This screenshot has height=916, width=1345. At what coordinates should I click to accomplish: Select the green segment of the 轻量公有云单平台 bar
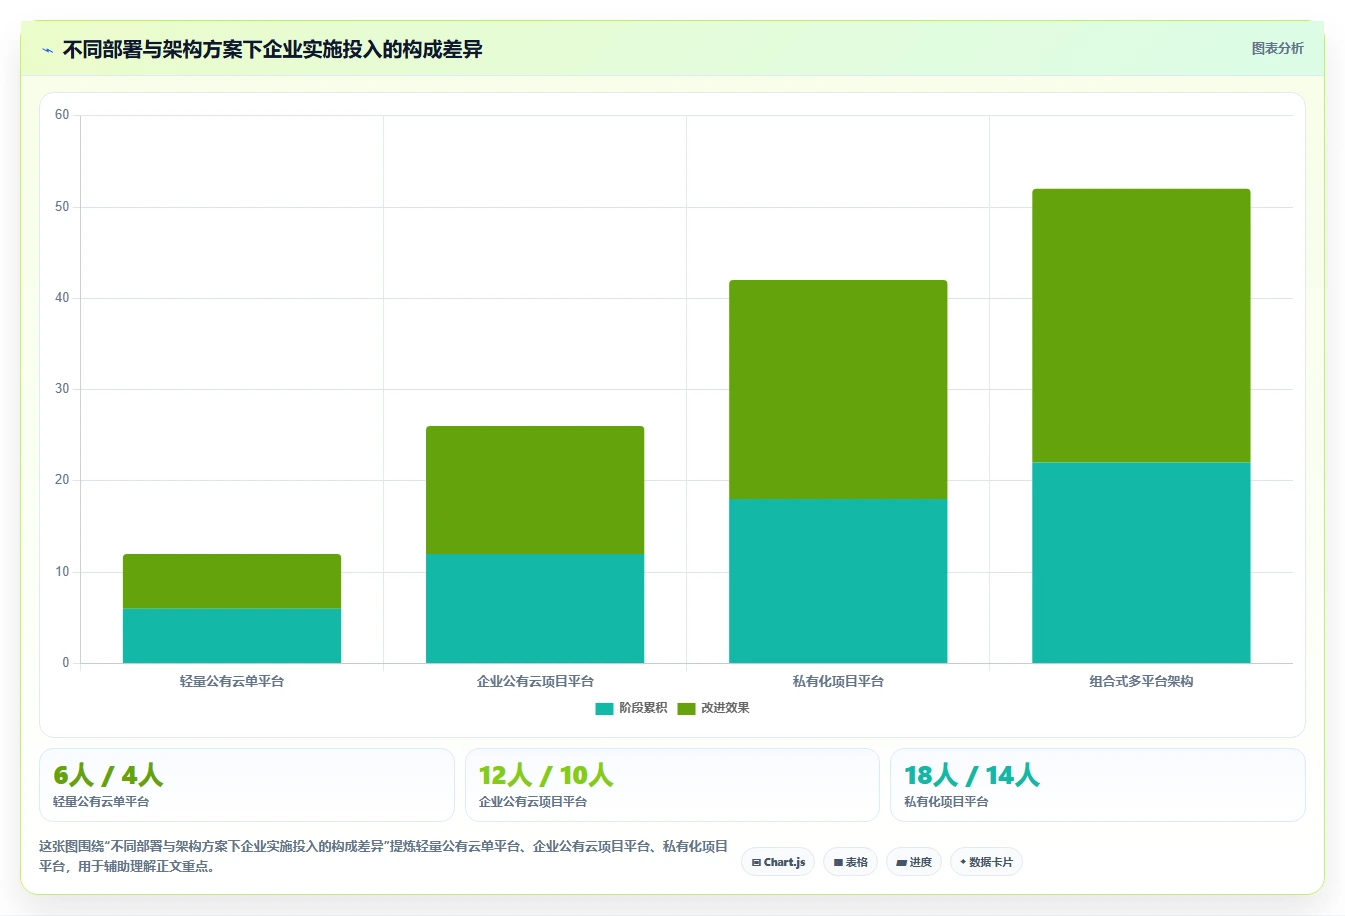(x=232, y=581)
